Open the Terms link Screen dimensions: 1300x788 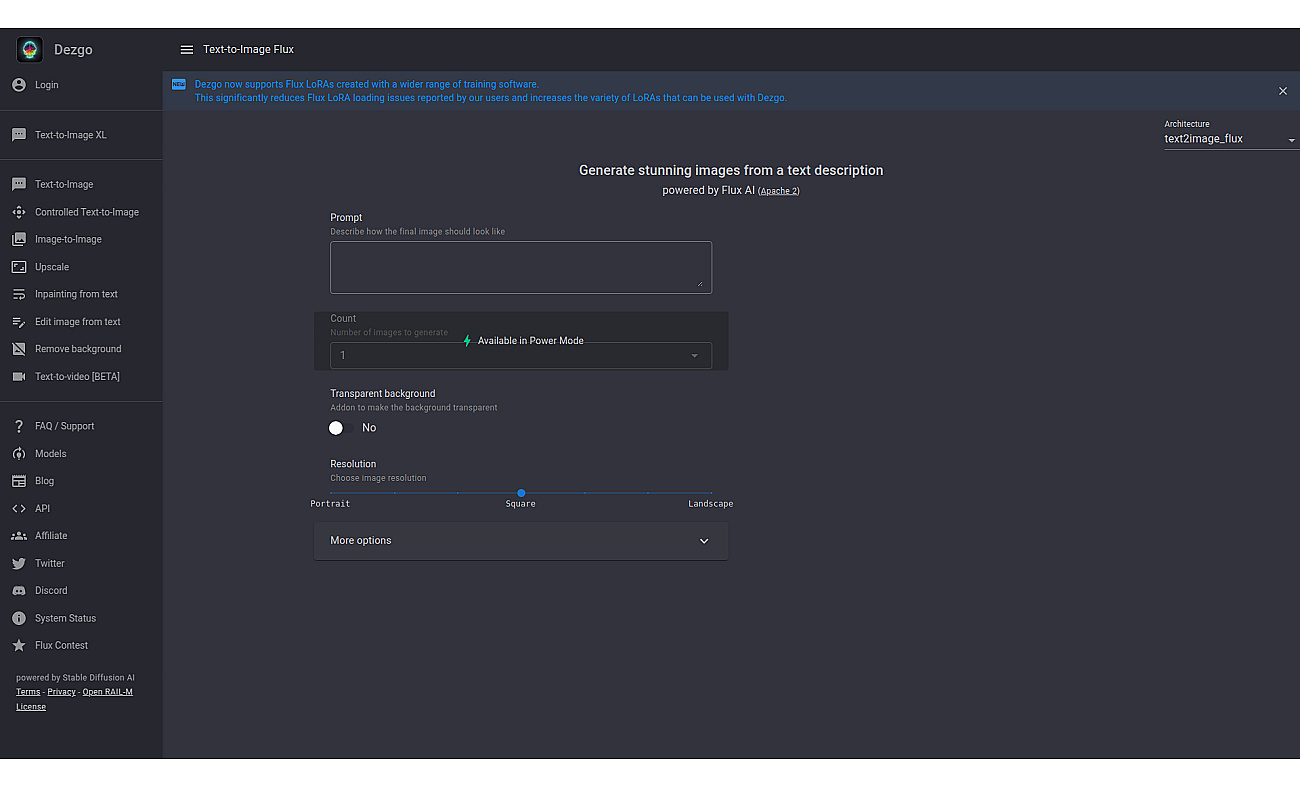click(28, 692)
